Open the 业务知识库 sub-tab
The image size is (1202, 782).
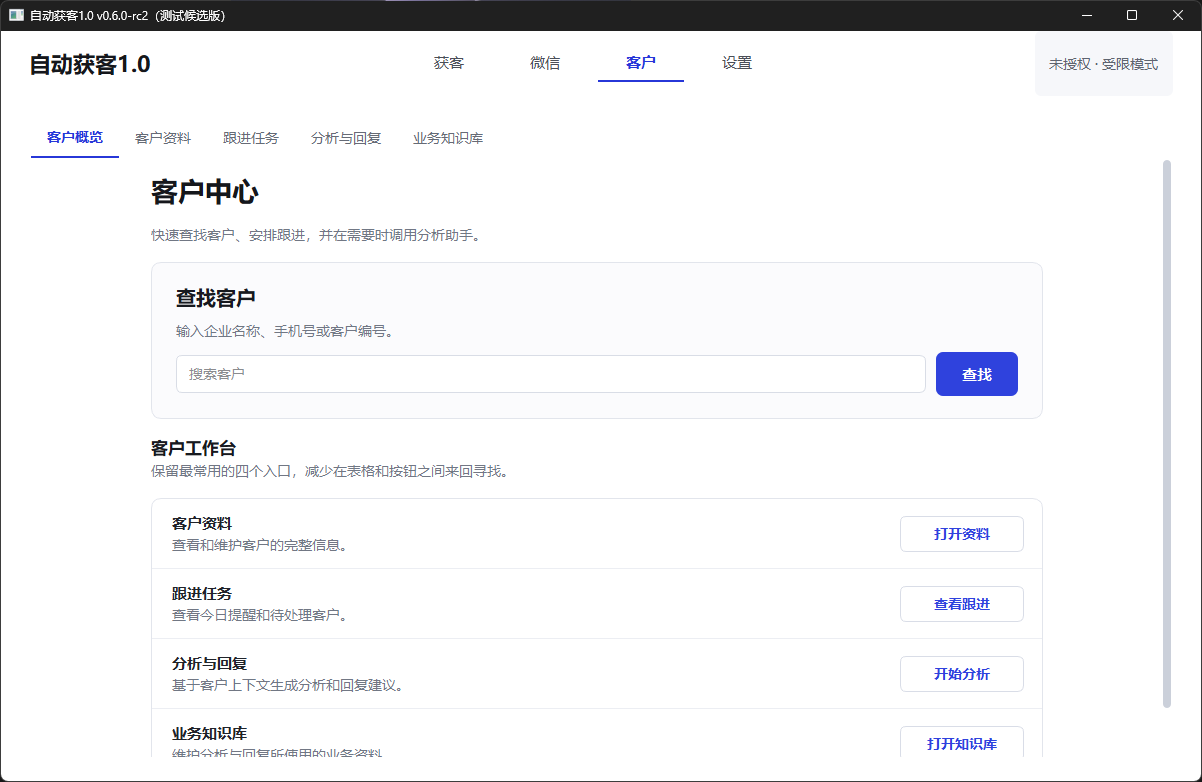[x=448, y=138]
